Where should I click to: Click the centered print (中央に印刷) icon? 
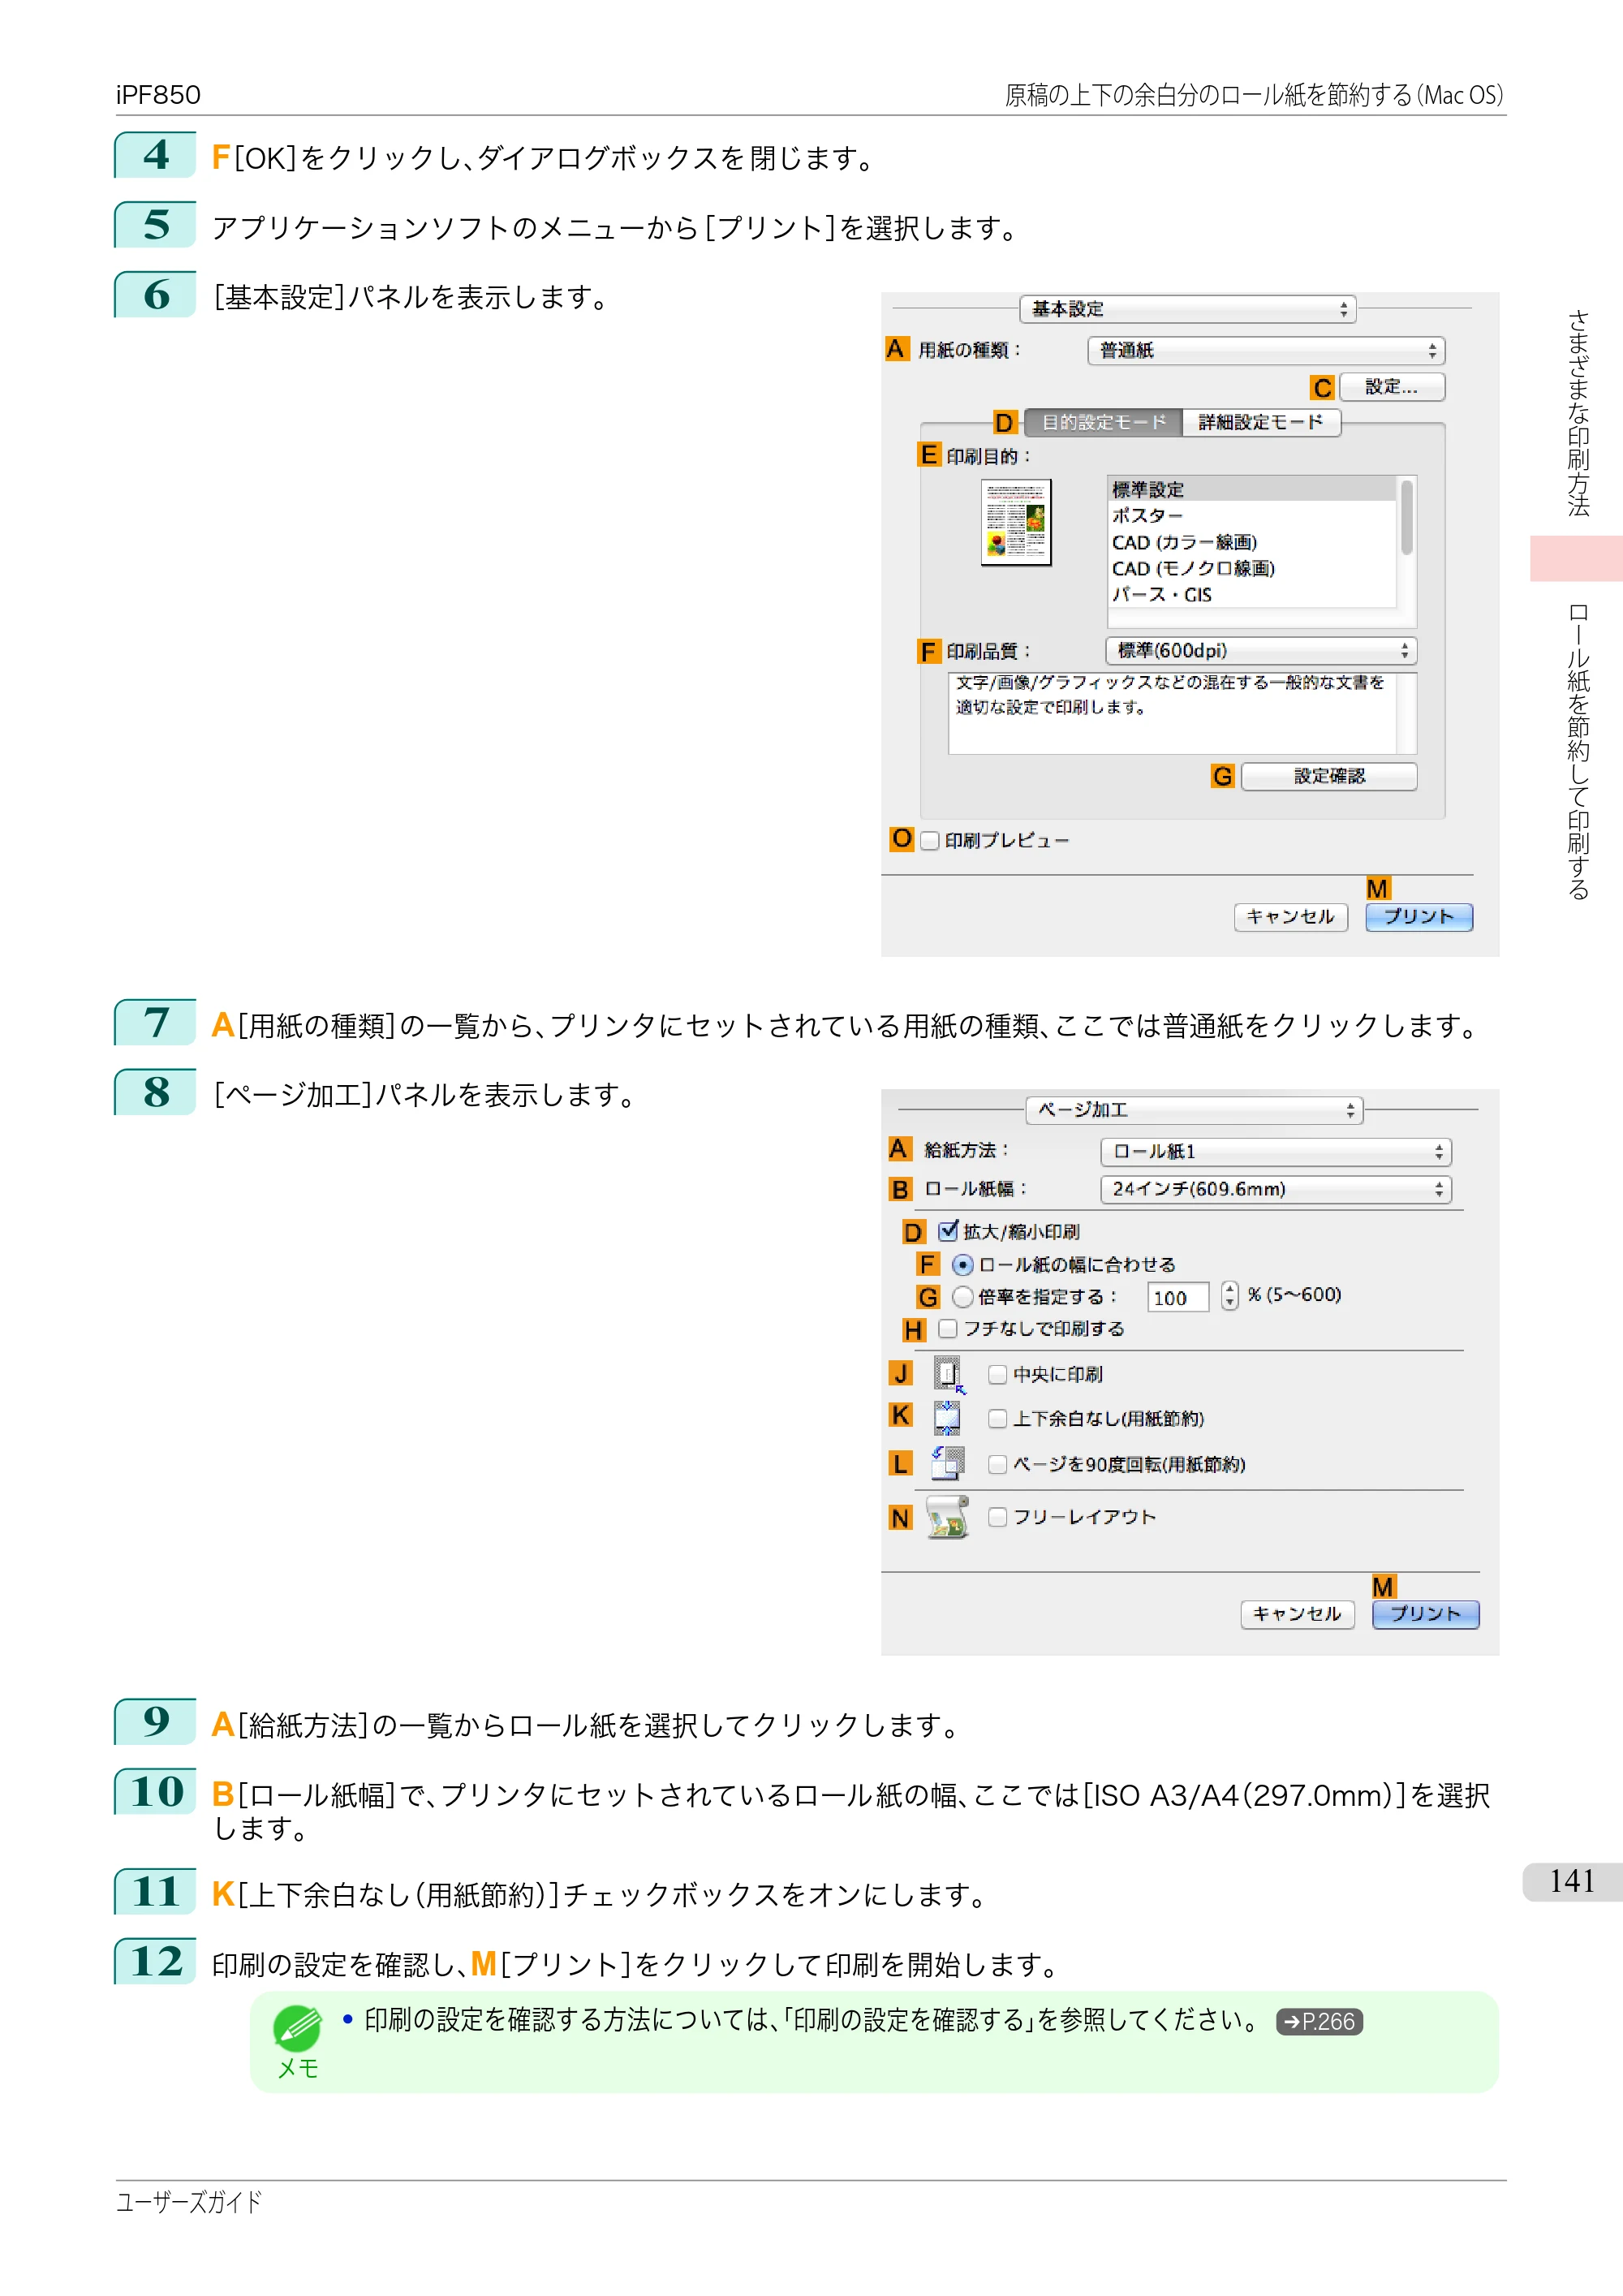click(x=948, y=1374)
